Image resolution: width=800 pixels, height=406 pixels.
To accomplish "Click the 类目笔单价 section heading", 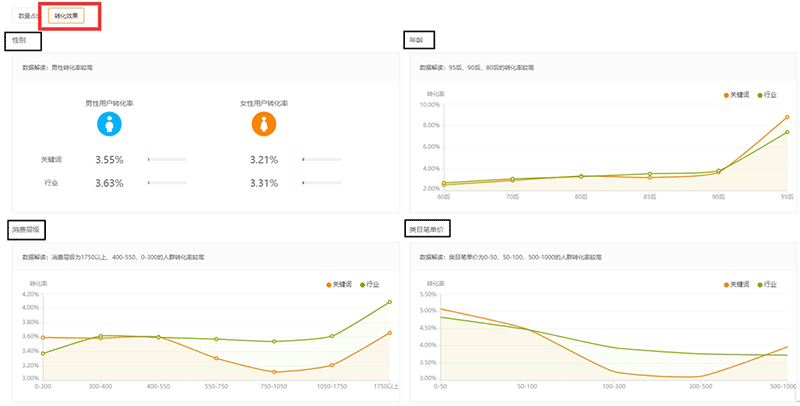I will coord(427,229).
